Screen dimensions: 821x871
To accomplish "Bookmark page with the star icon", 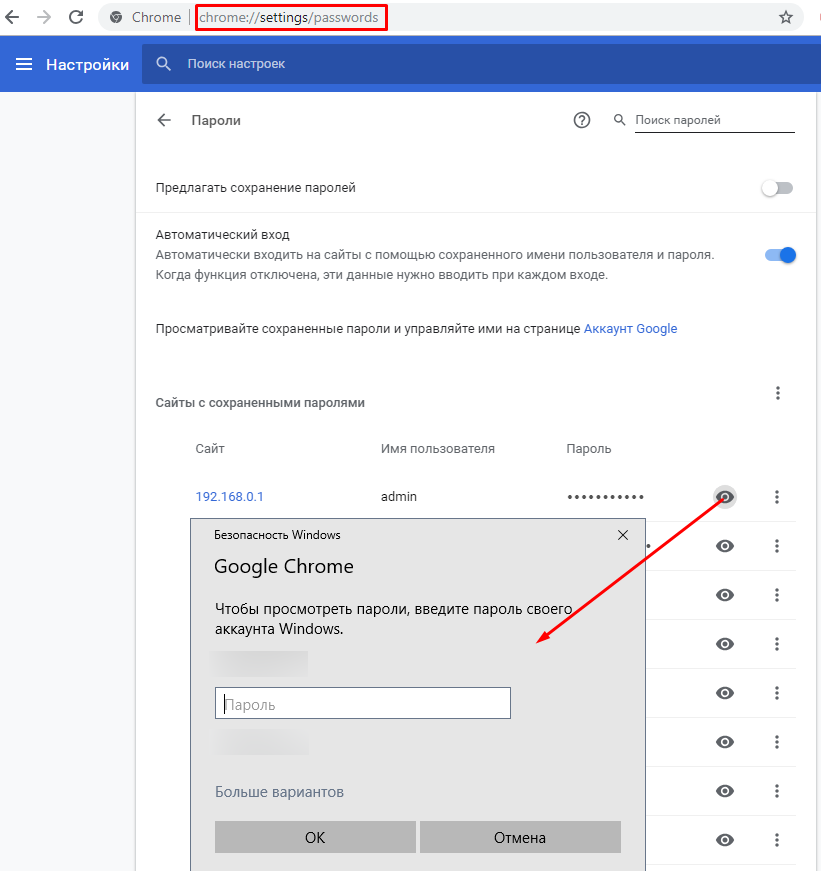I will point(786,17).
